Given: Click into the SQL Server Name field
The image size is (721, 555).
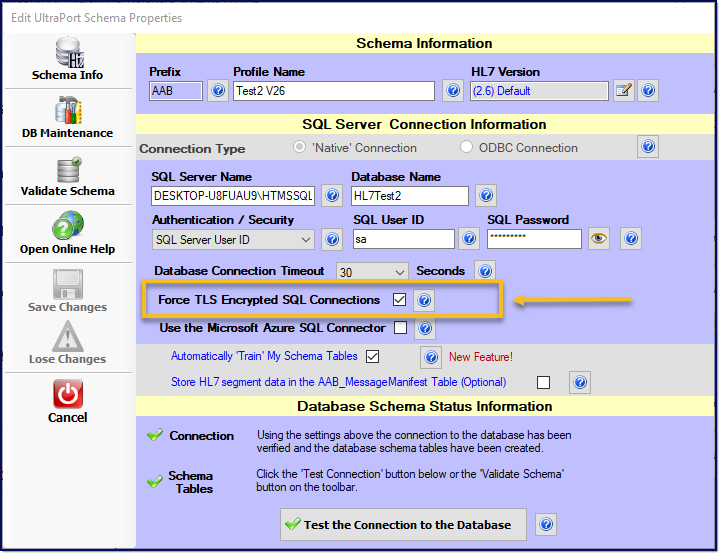Looking at the screenshot, I should (233, 196).
